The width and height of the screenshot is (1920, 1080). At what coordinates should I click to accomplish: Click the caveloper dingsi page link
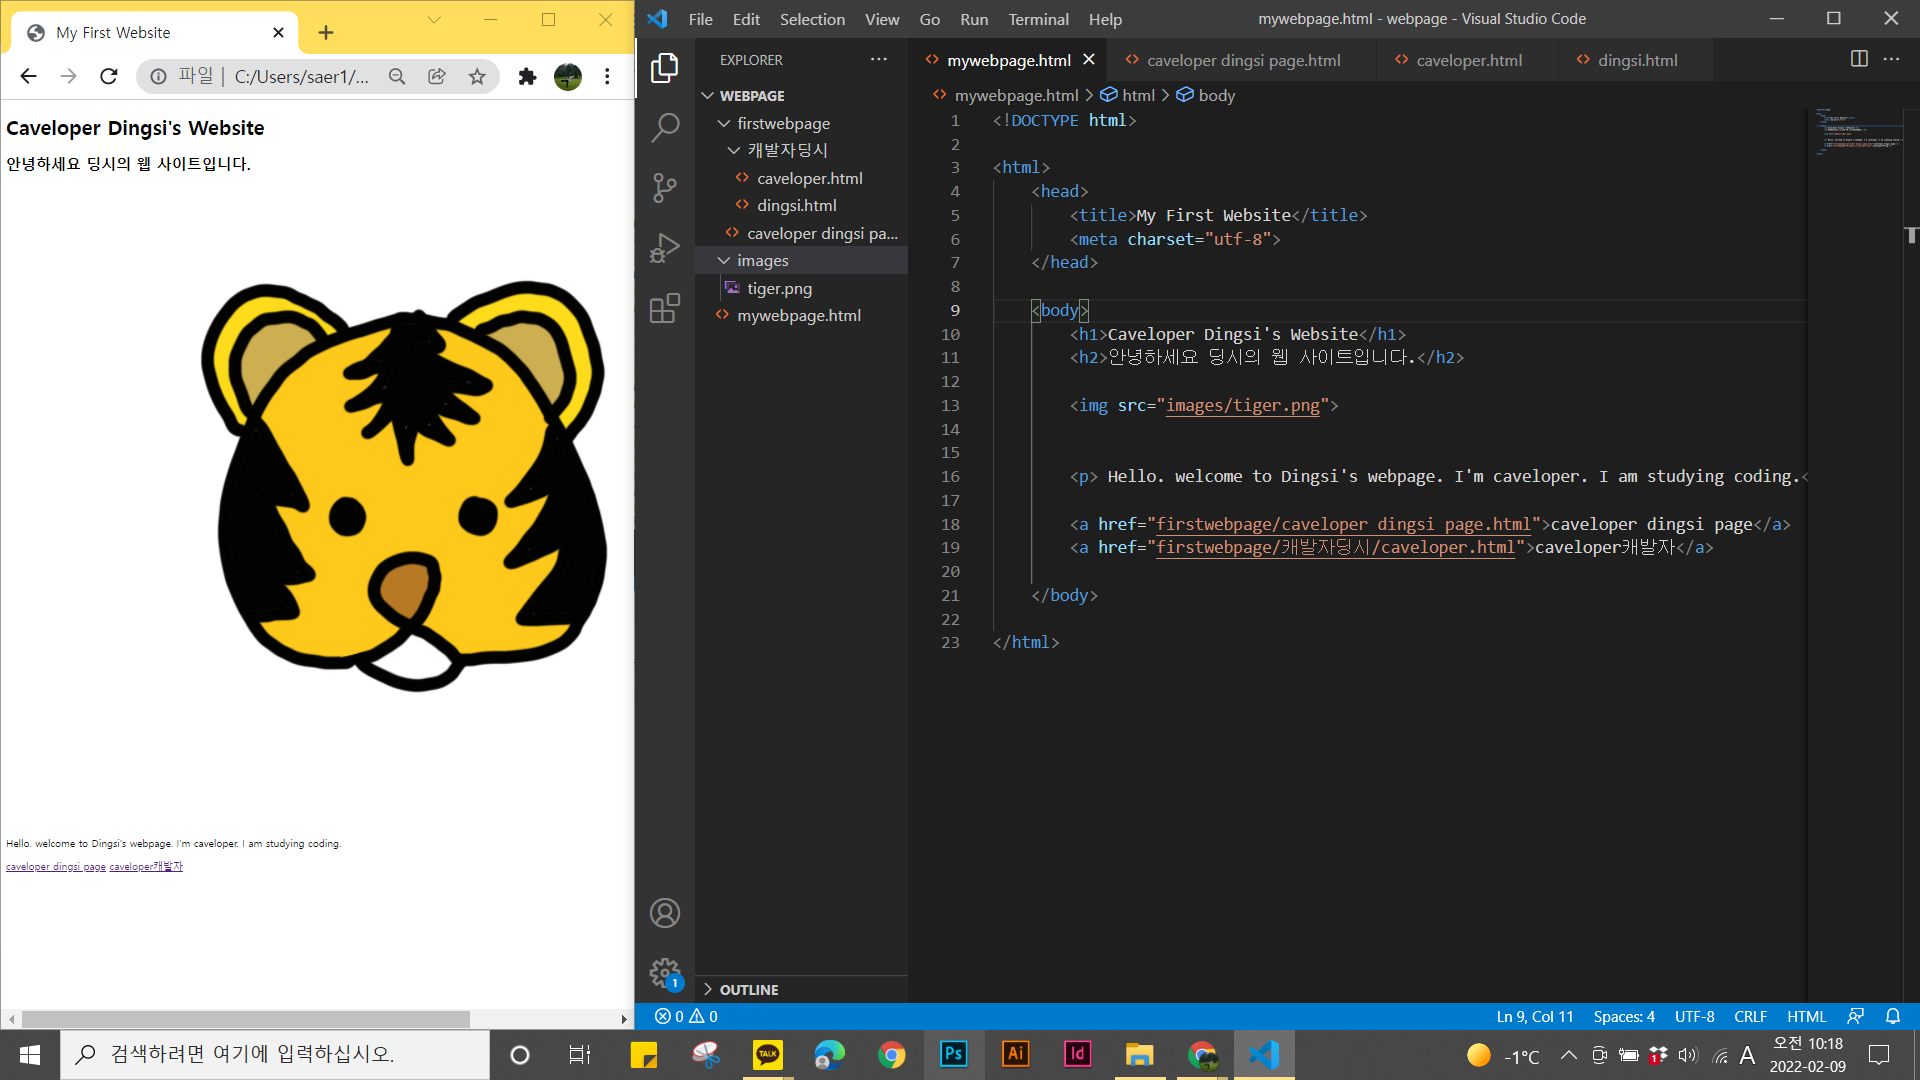56,867
